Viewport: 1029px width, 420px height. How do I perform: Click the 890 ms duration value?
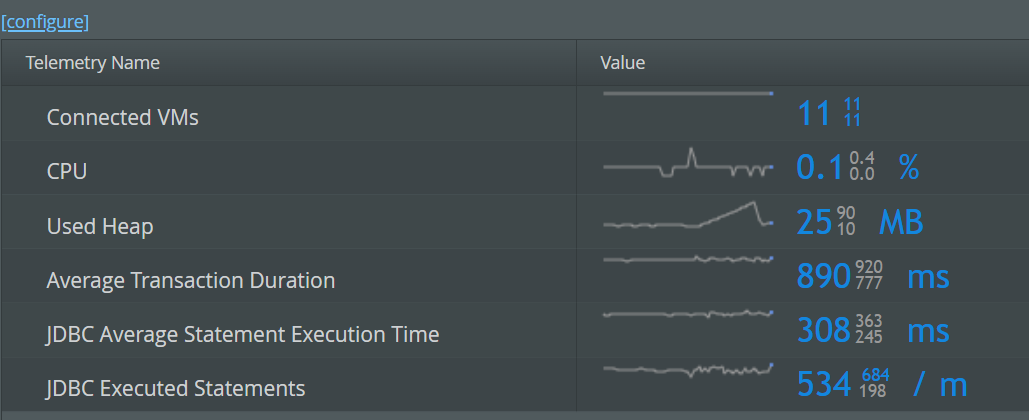coord(873,276)
